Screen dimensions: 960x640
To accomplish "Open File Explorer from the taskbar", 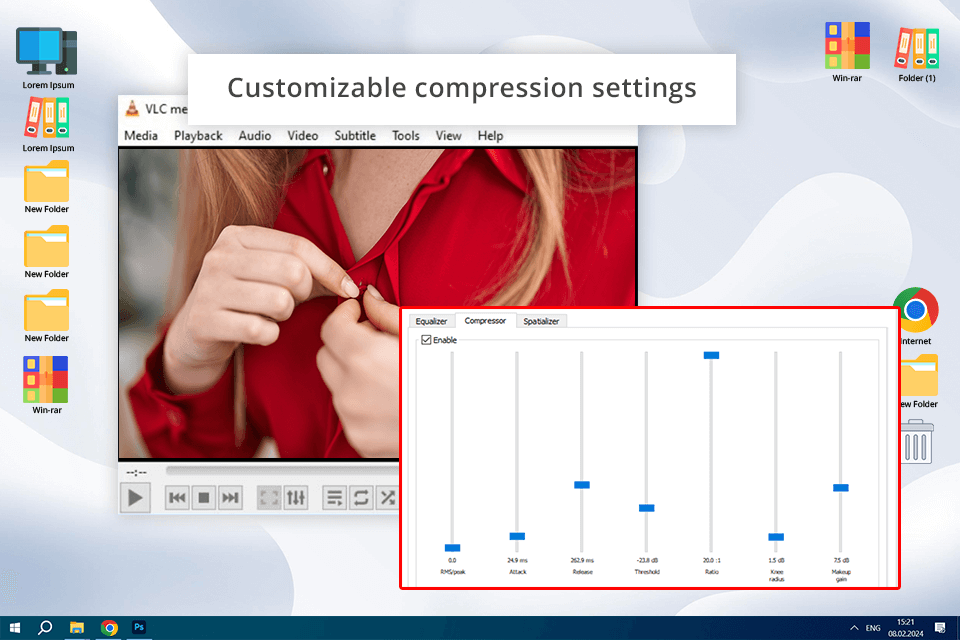I will click(77, 628).
